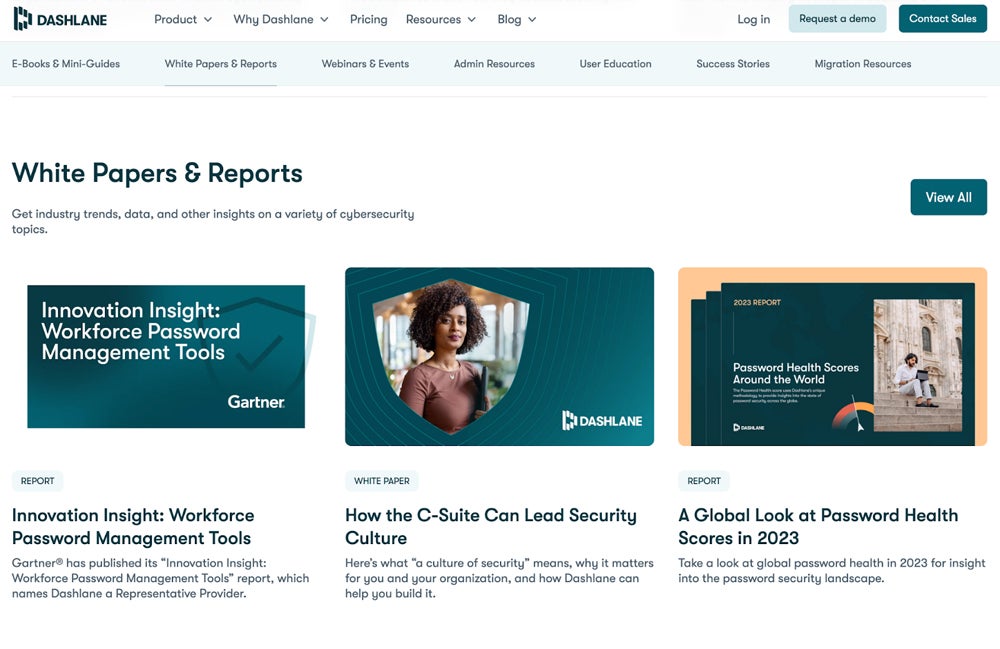The width and height of the screenshot is (1000, 649).
Task: Open the Why Dashlane dropdown
Action: point(280,19)
